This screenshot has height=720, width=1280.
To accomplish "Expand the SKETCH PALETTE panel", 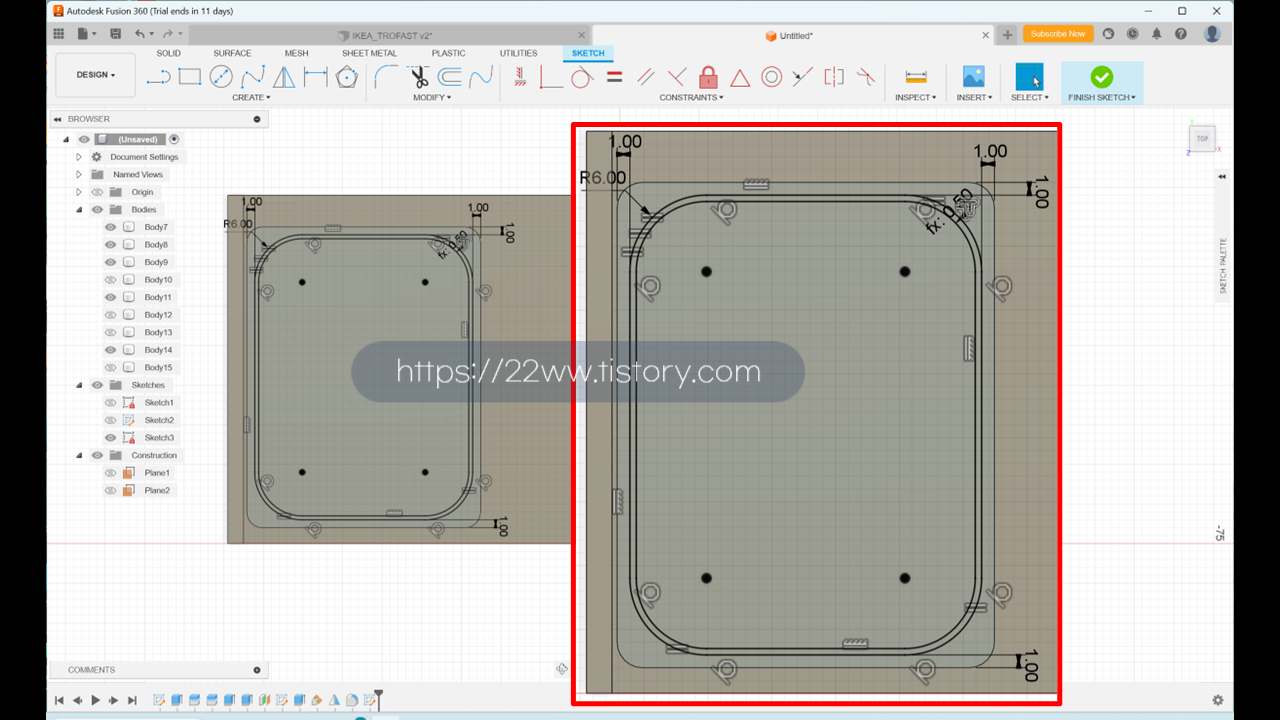I will [x=1221, y=177].
